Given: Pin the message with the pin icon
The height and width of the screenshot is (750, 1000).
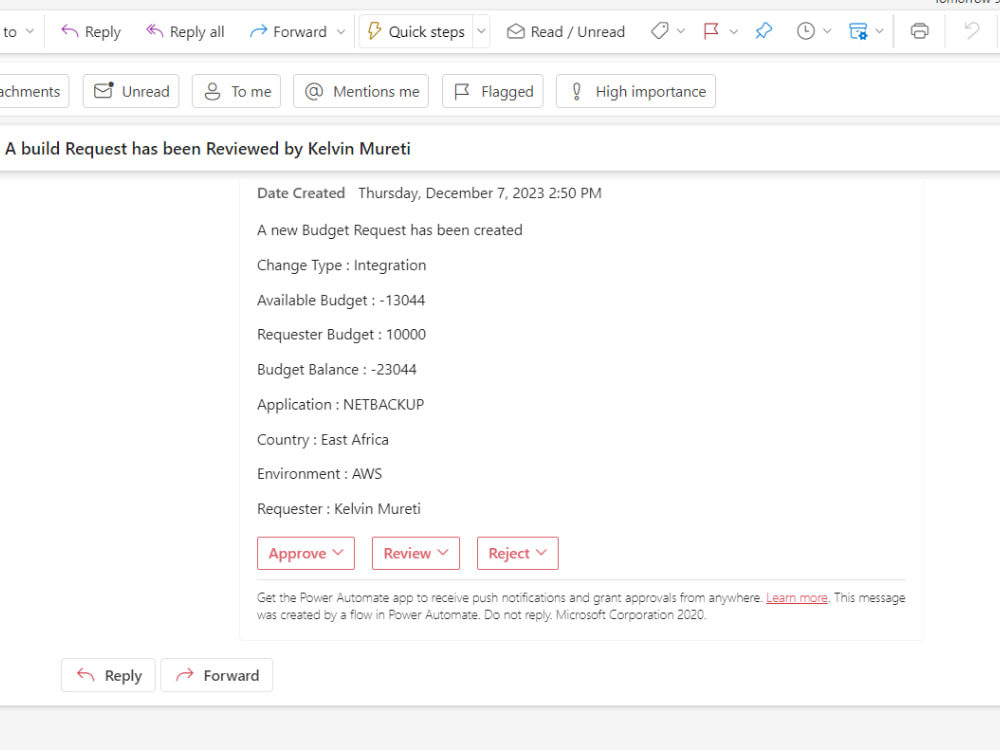Looking at the screenshot, I should coord(763,31).
